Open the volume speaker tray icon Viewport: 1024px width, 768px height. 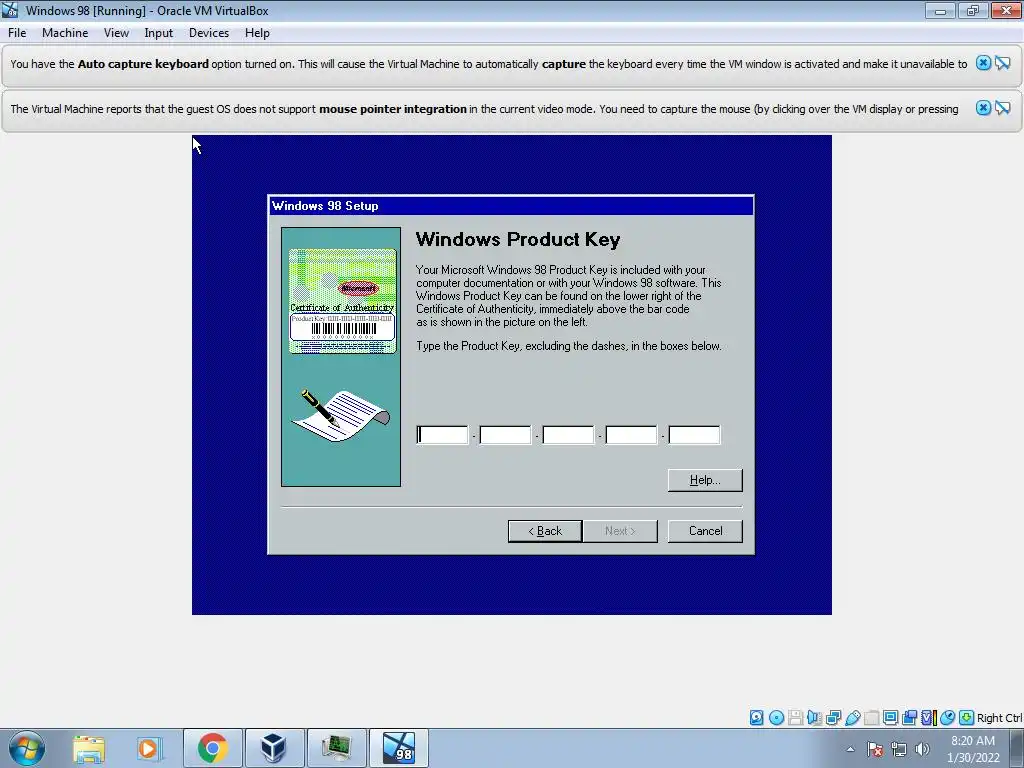point(922,749)
